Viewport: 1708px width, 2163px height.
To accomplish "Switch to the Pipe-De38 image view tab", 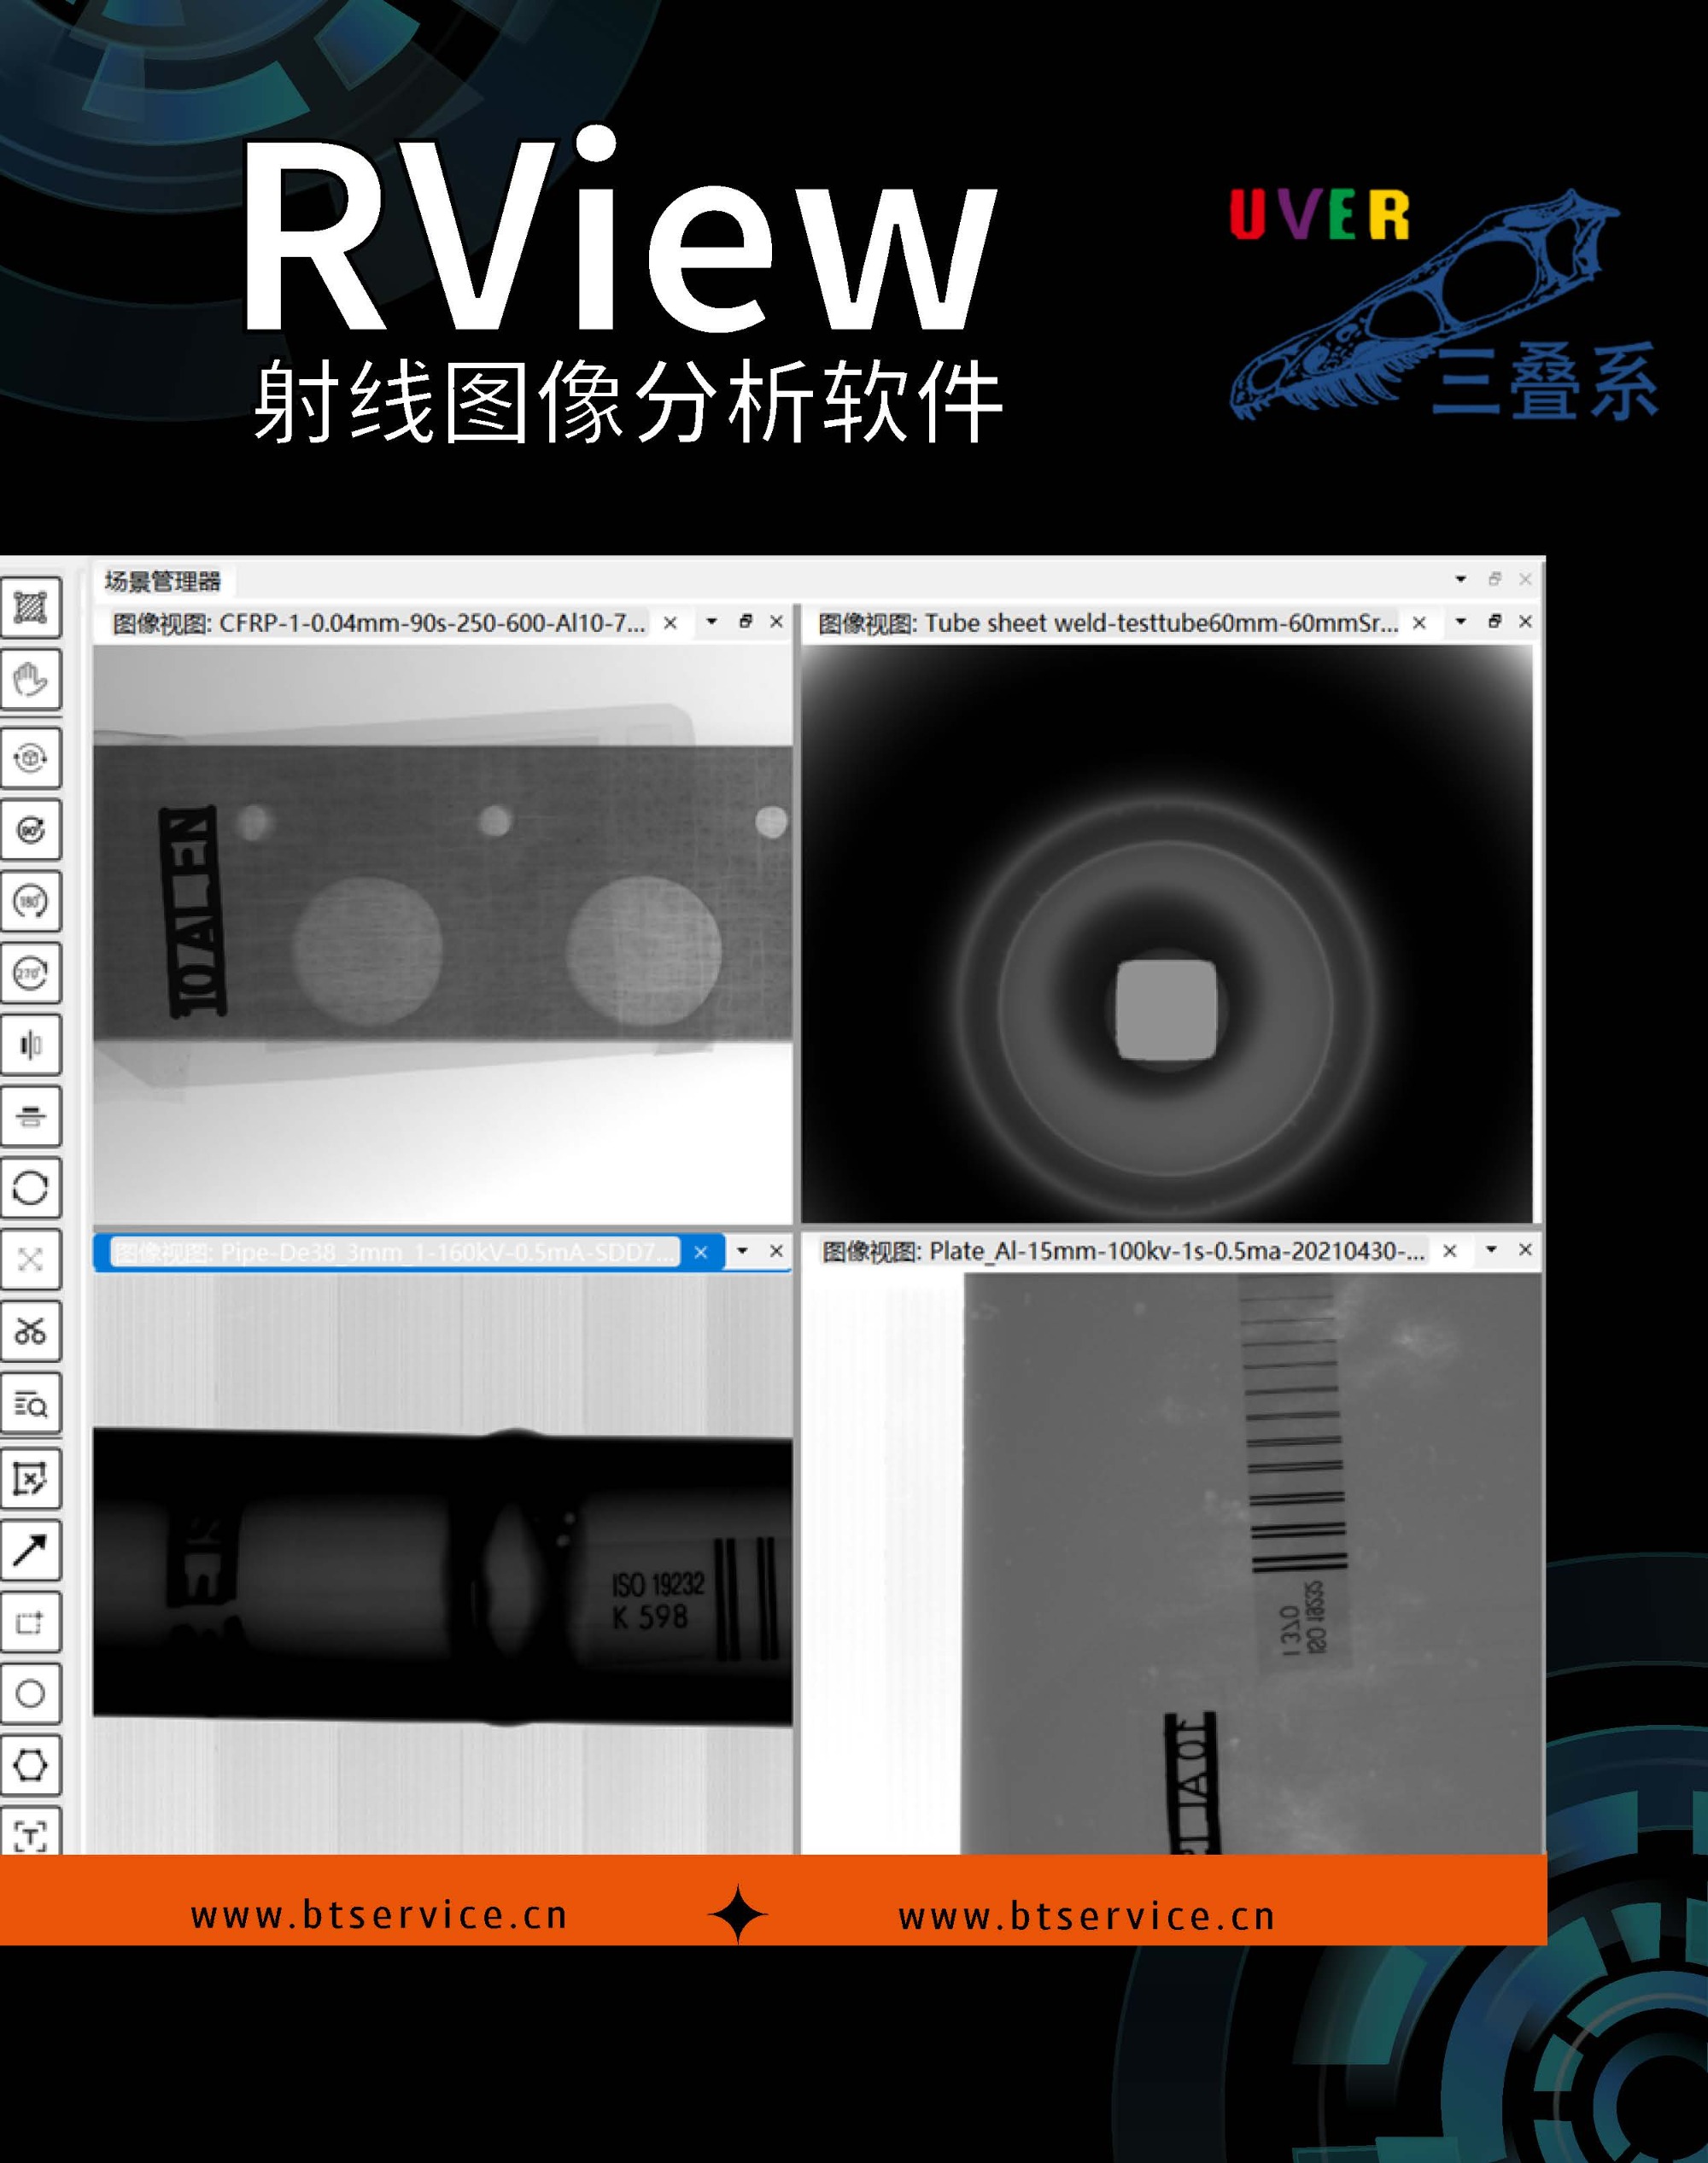I will tap(395, 1251).
